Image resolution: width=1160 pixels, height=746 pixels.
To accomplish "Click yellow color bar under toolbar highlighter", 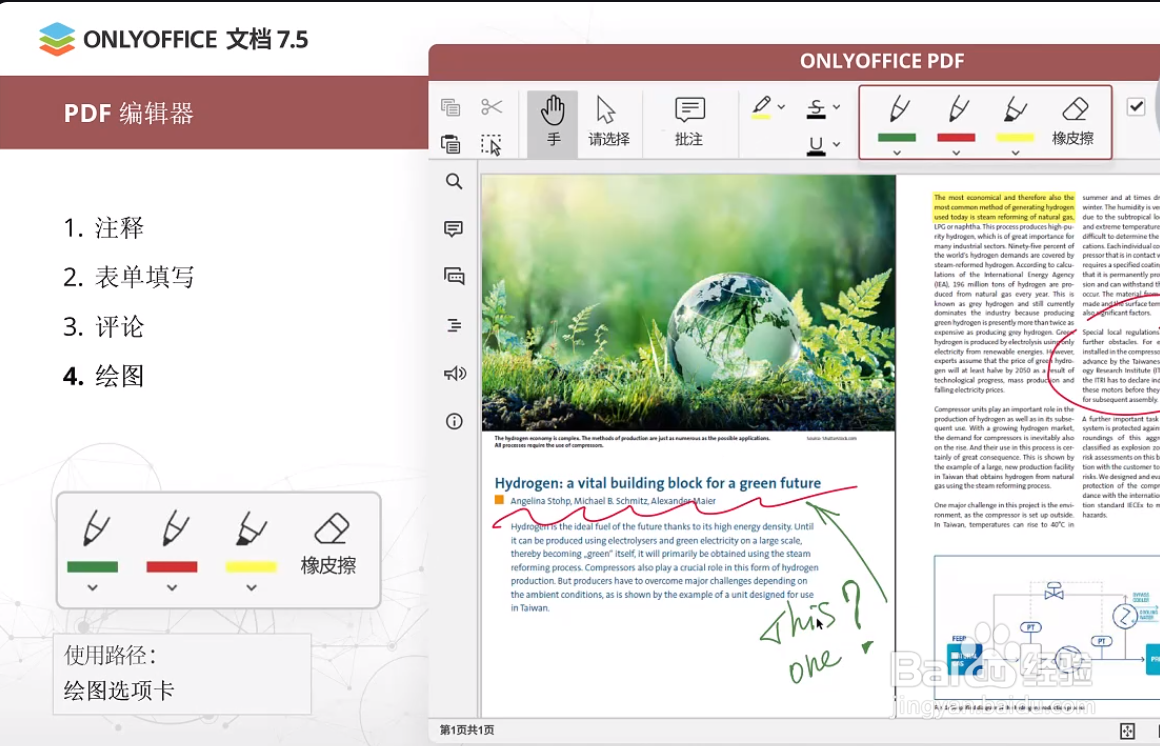I will tap(1015, 137).
